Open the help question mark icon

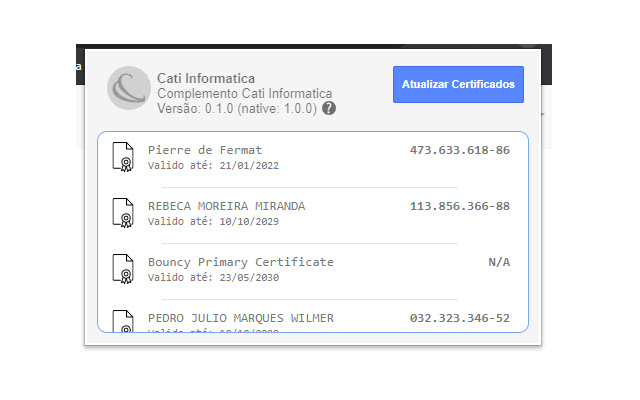pyautogui.click(x=329, y=109)
